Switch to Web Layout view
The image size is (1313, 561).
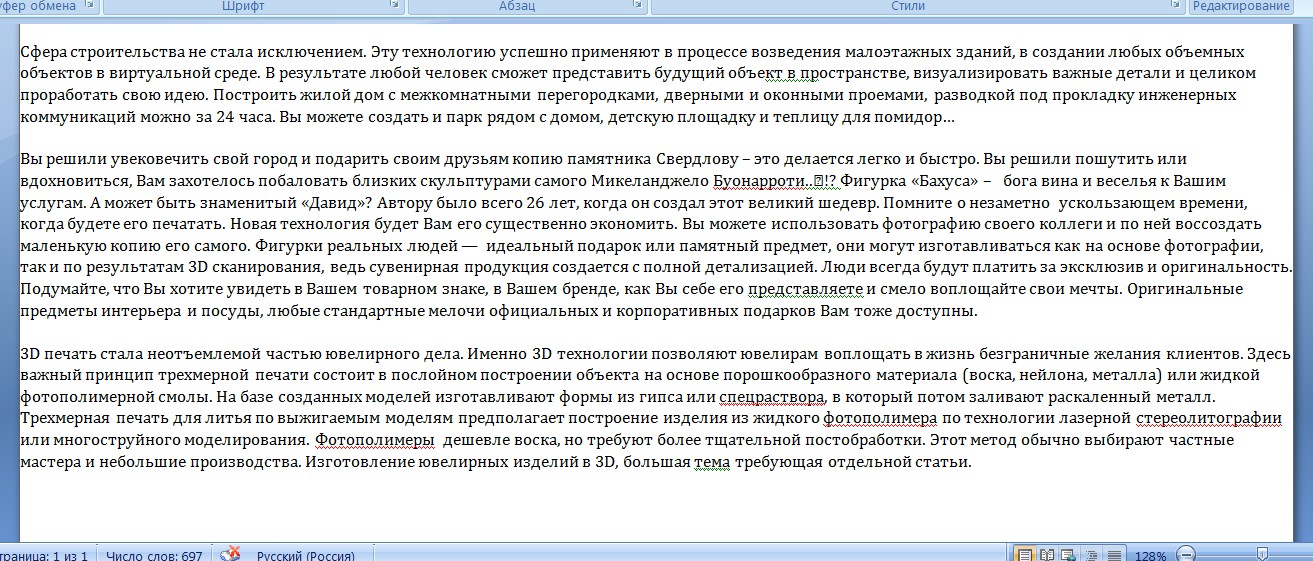(1069, 555)
